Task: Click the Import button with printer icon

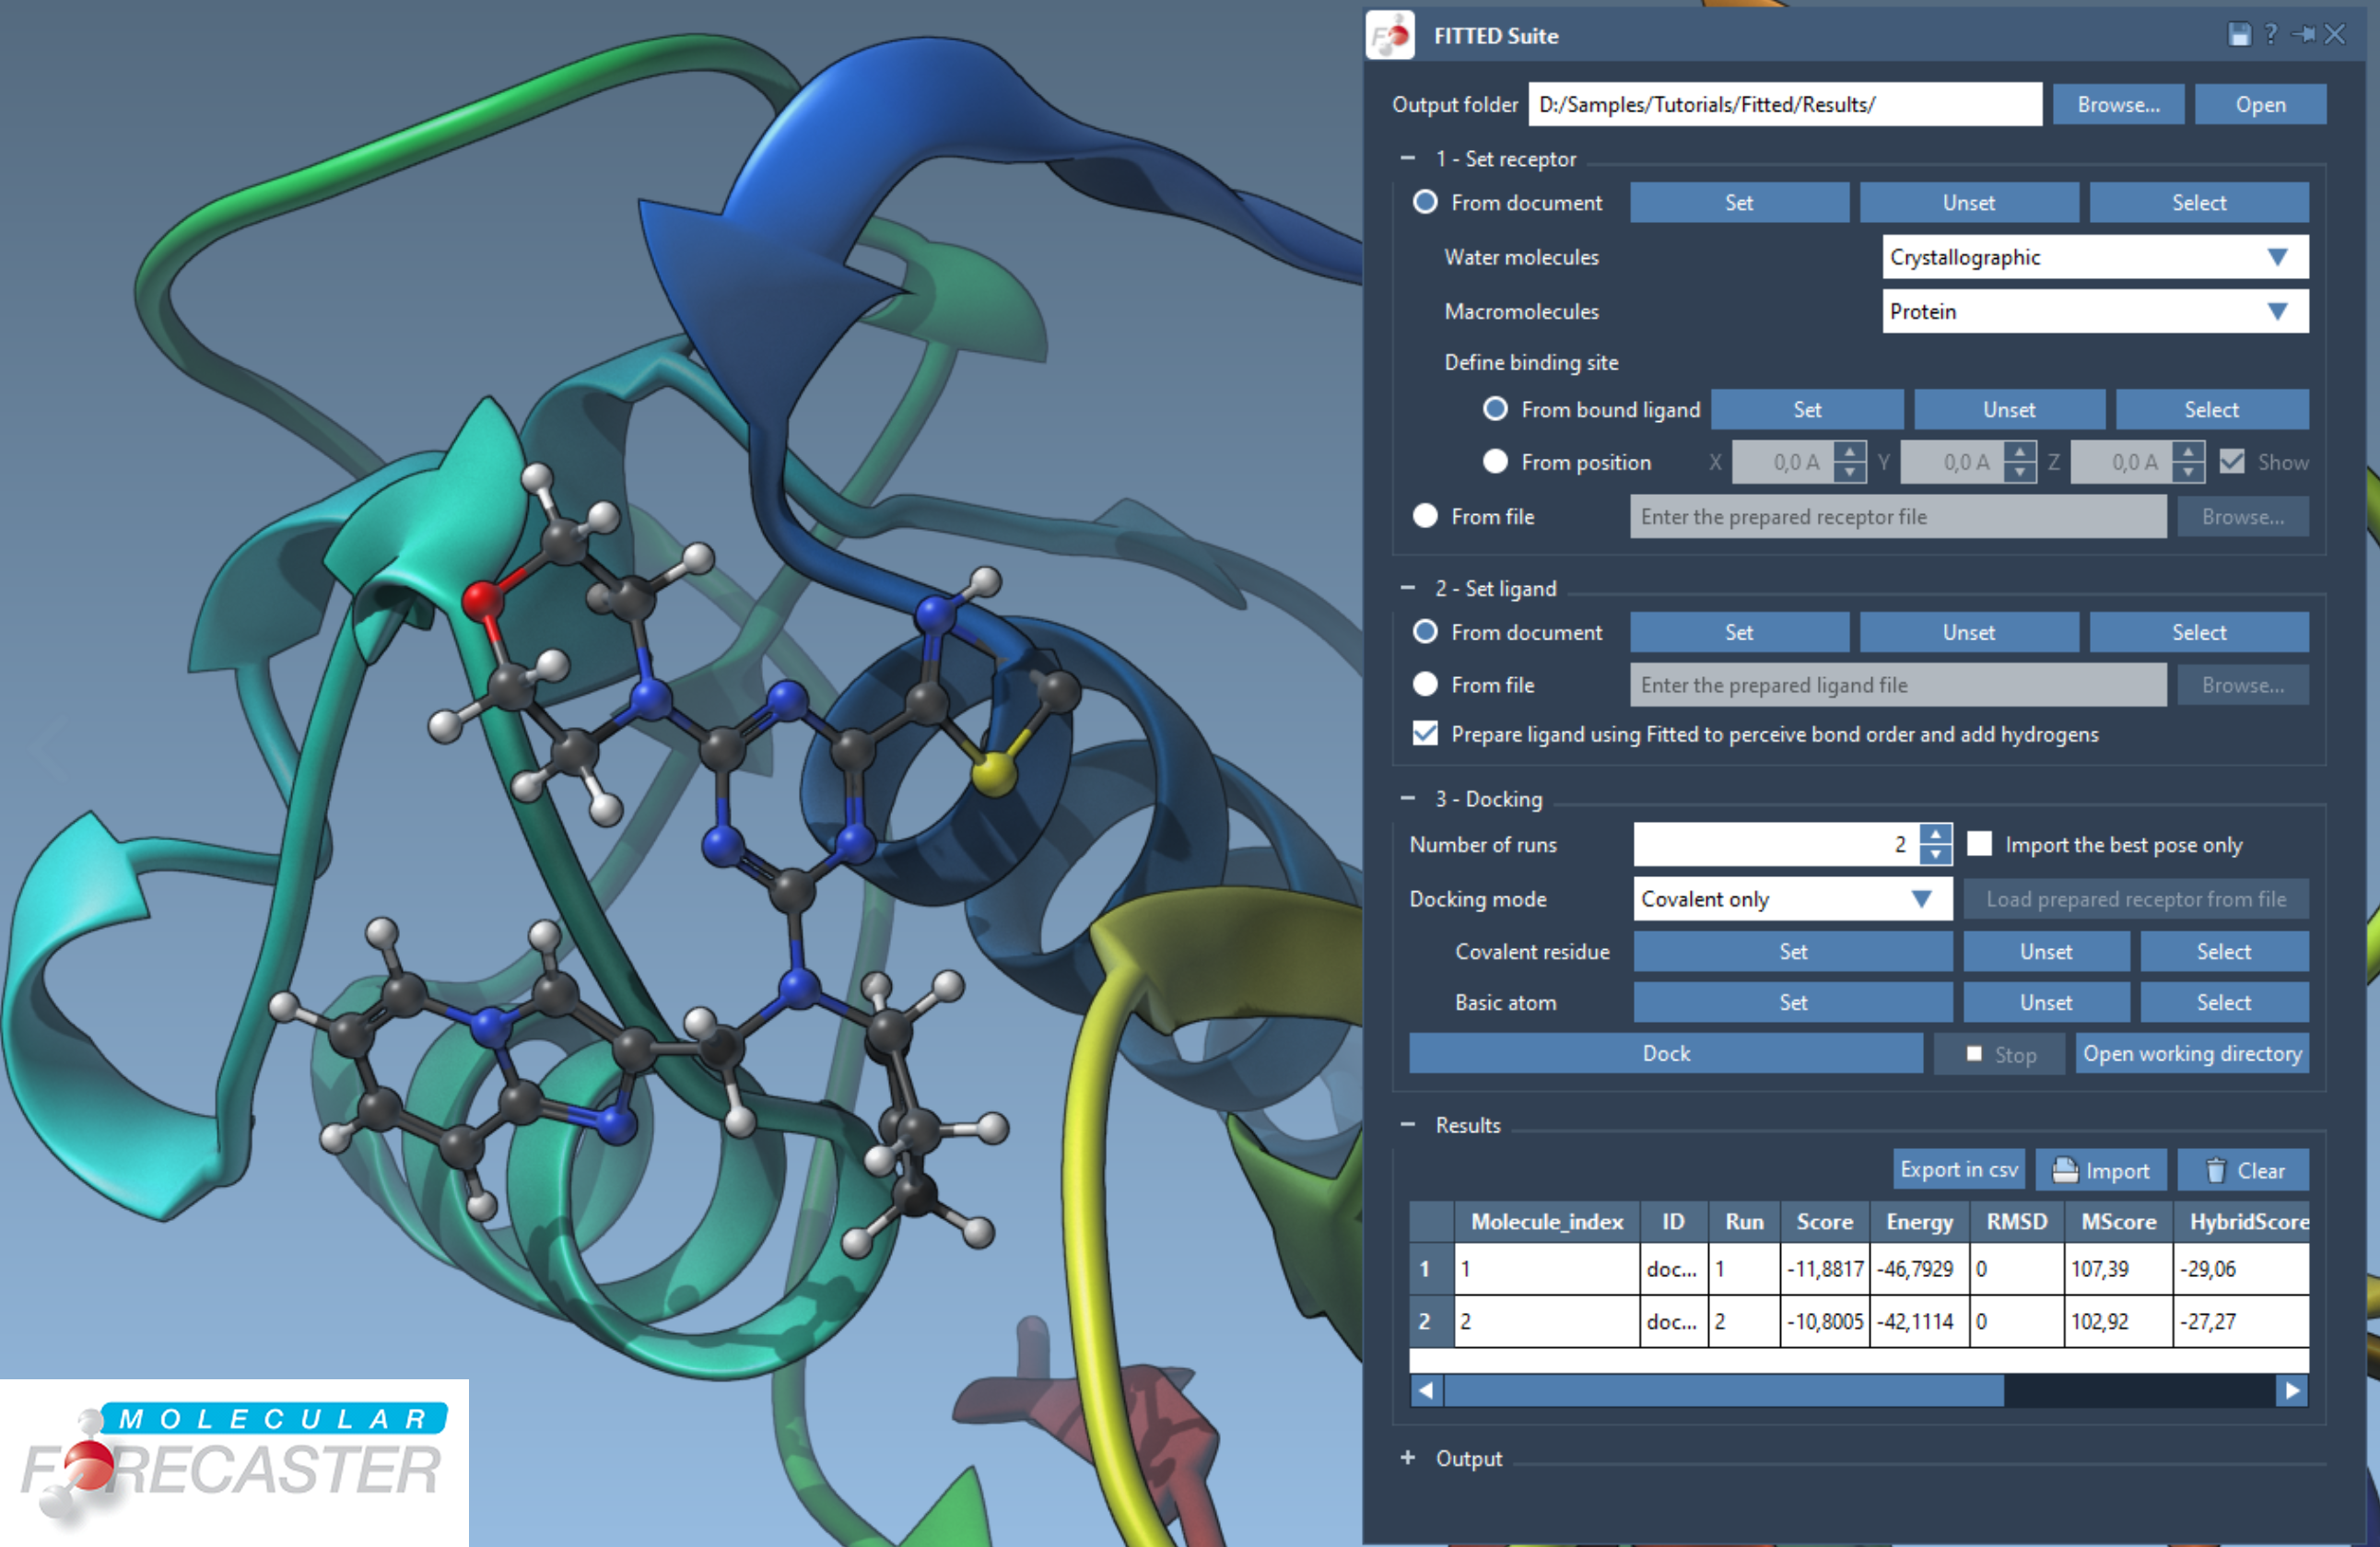Action: (2101, 1170)
